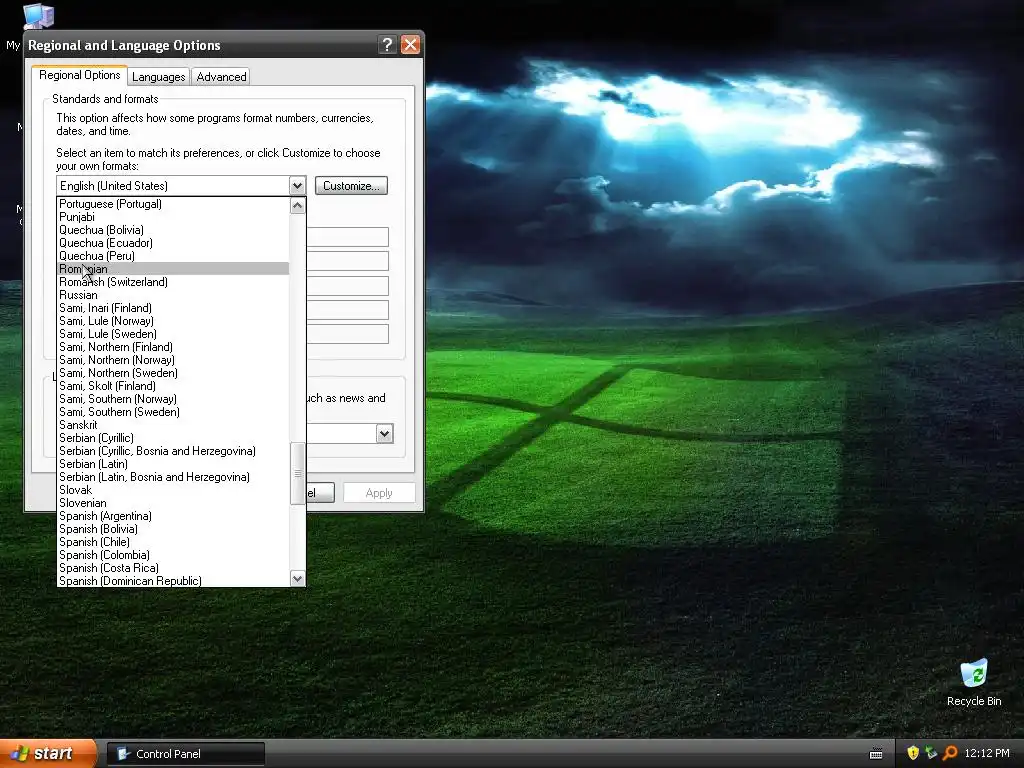
Task: Select Romansh (Switzerland) entry
Action: [x=173, y=281]
